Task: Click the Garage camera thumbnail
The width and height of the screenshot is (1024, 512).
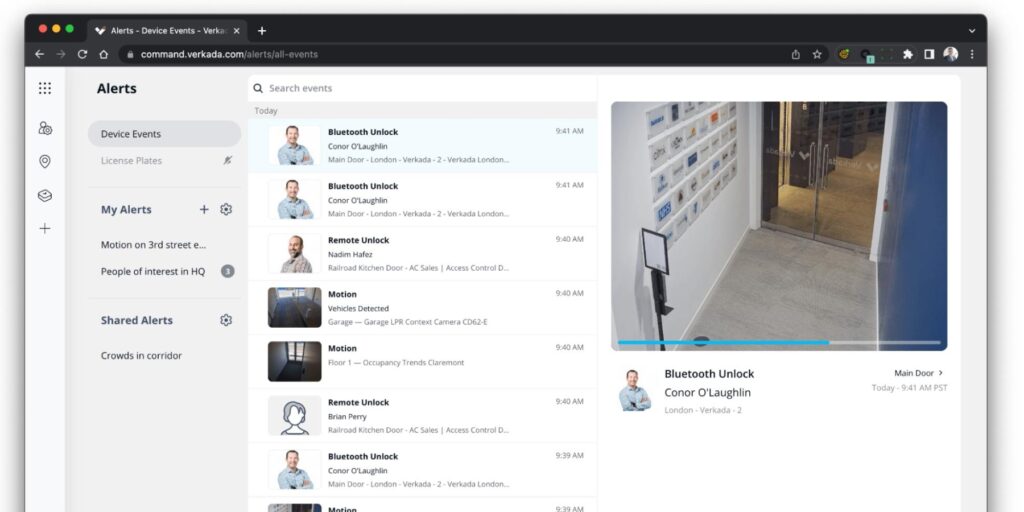Action: tap(295, 308)
